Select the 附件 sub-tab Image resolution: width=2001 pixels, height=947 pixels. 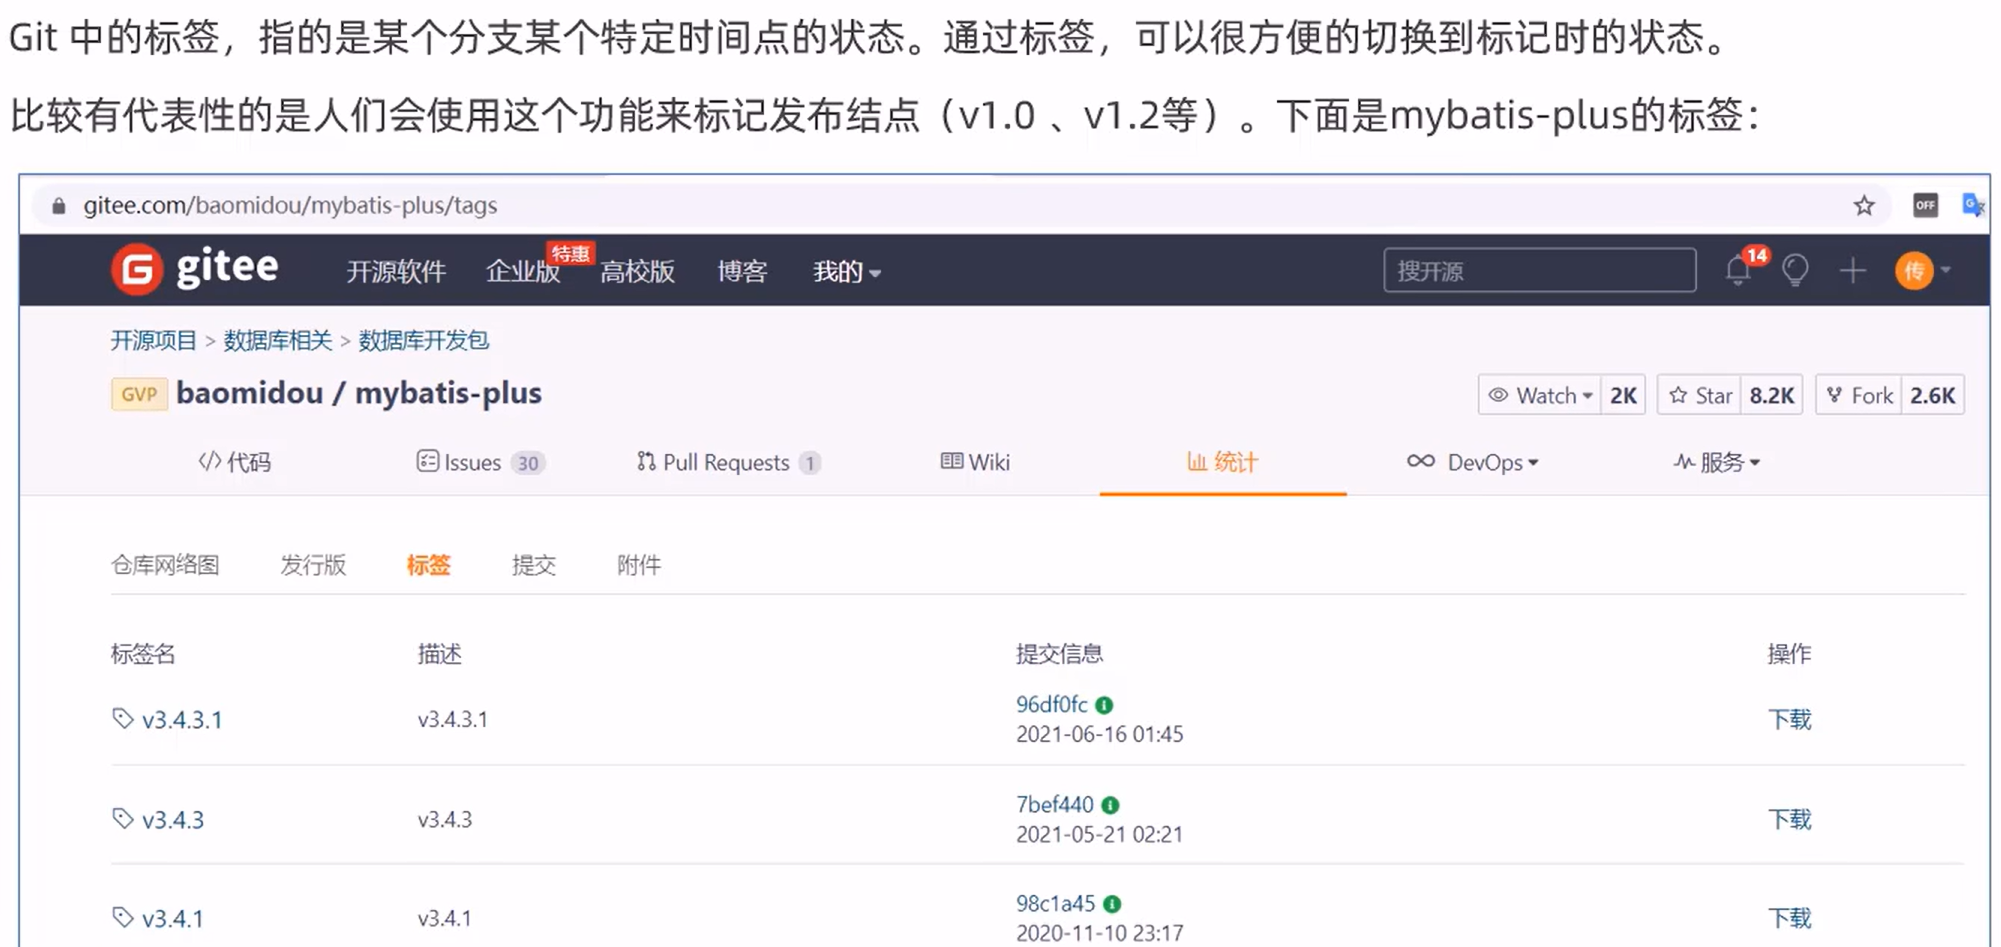pos(639,565)
